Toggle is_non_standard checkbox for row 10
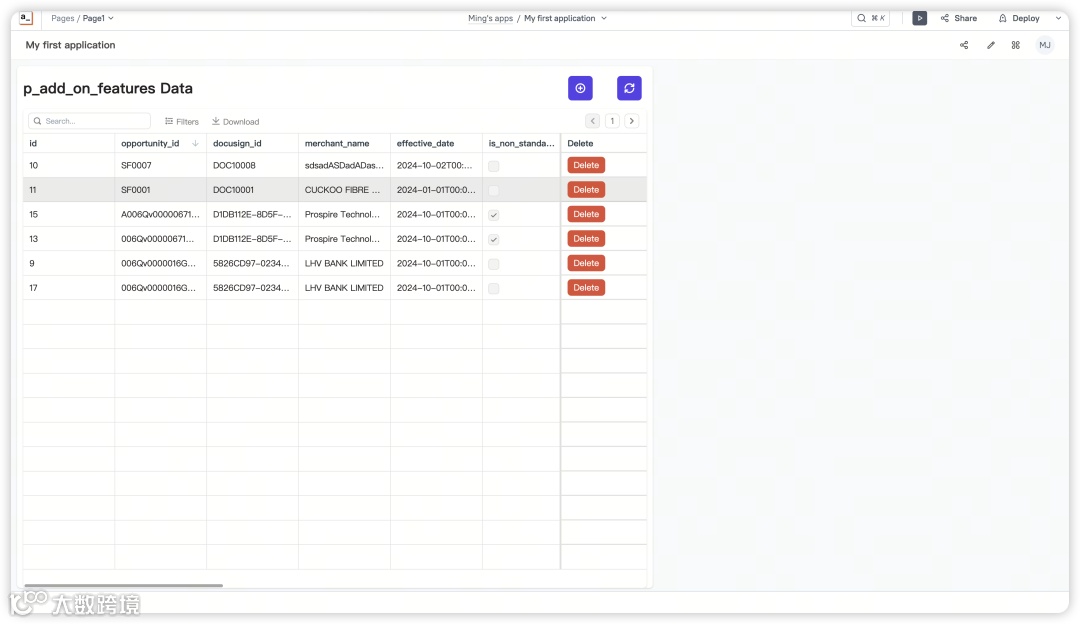 (x=494, y=166)
